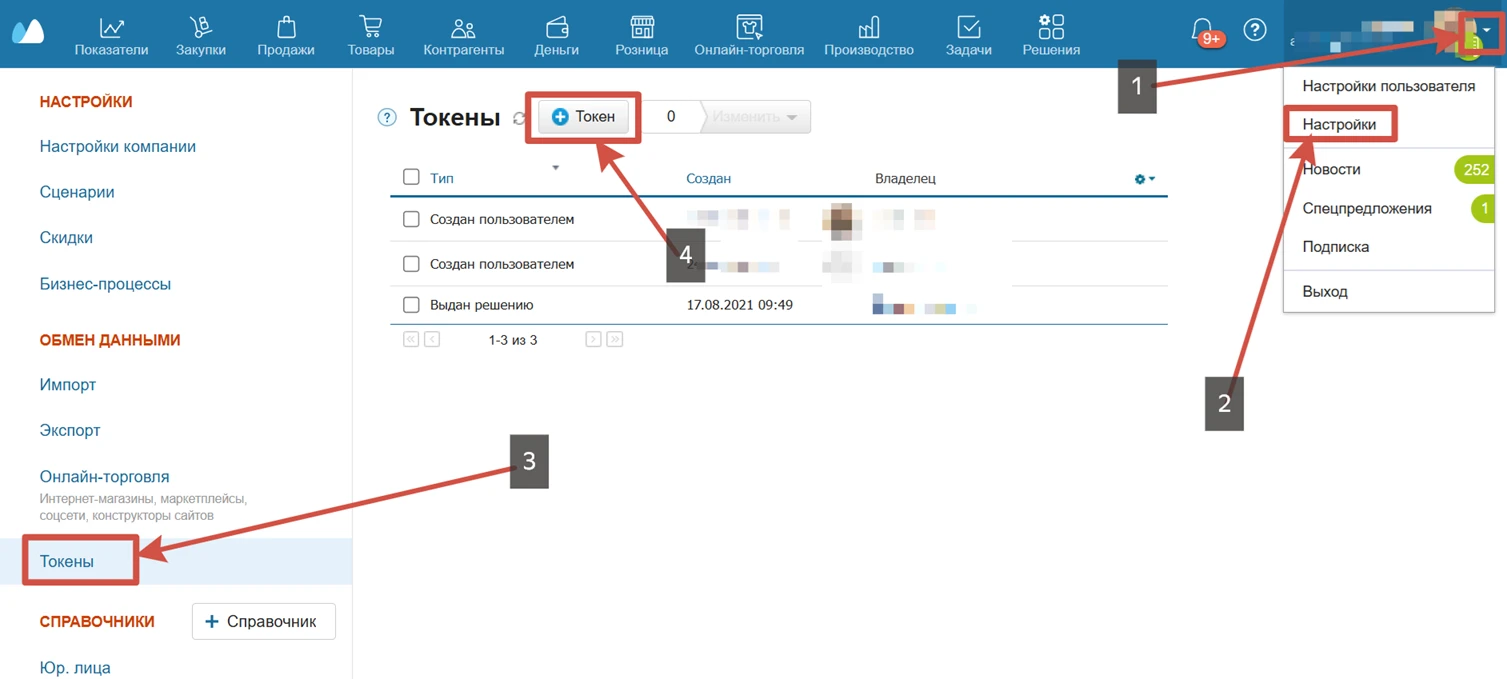Refresh the token list icon
The height and width of the screenshot is (679, 1507).
[x=519, y=118]
